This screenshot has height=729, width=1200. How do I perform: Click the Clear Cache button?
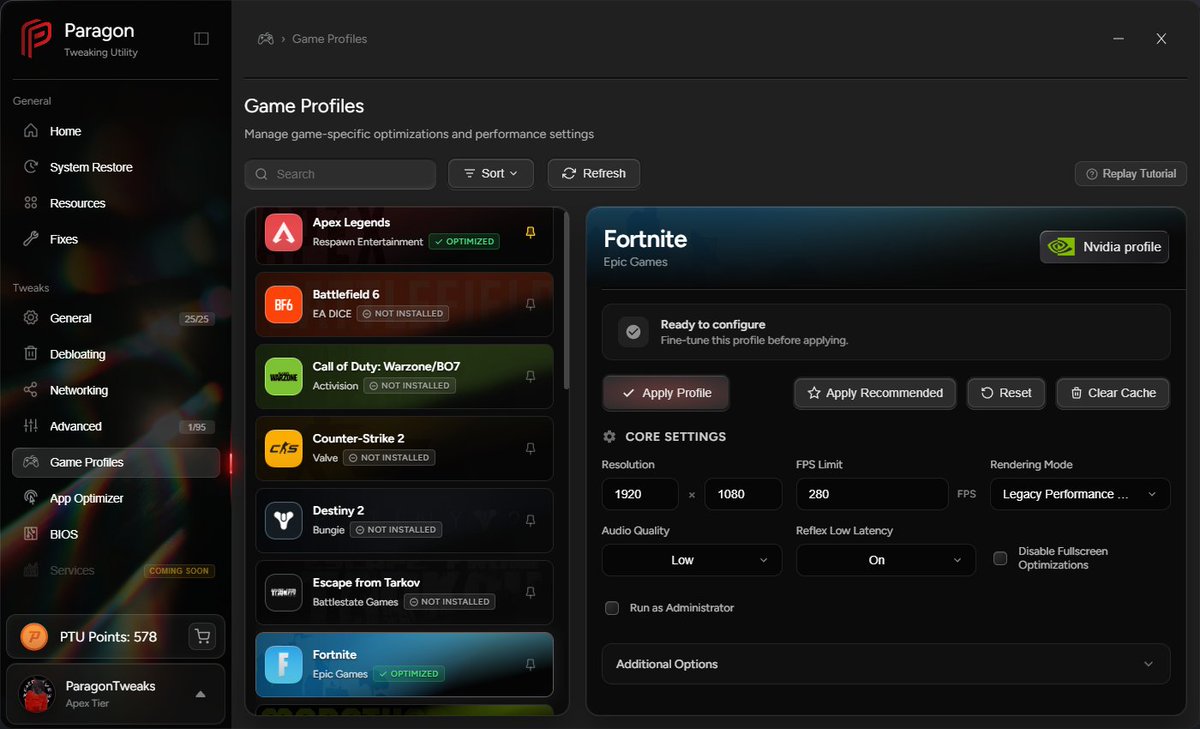click(x=1113, y=393)
